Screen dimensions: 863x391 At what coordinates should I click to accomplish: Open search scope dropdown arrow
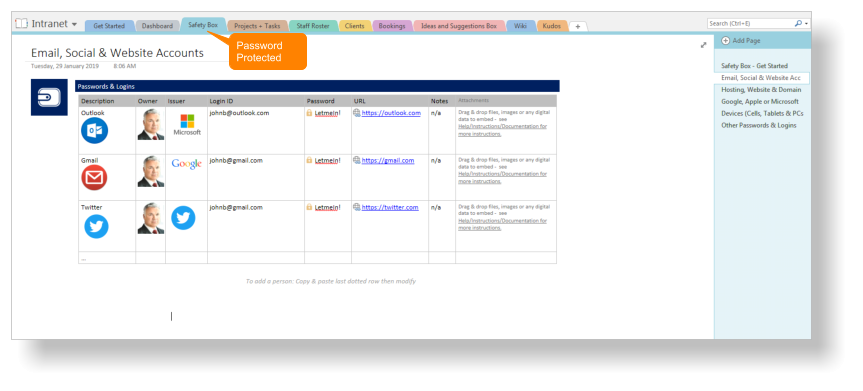point(806,24)
